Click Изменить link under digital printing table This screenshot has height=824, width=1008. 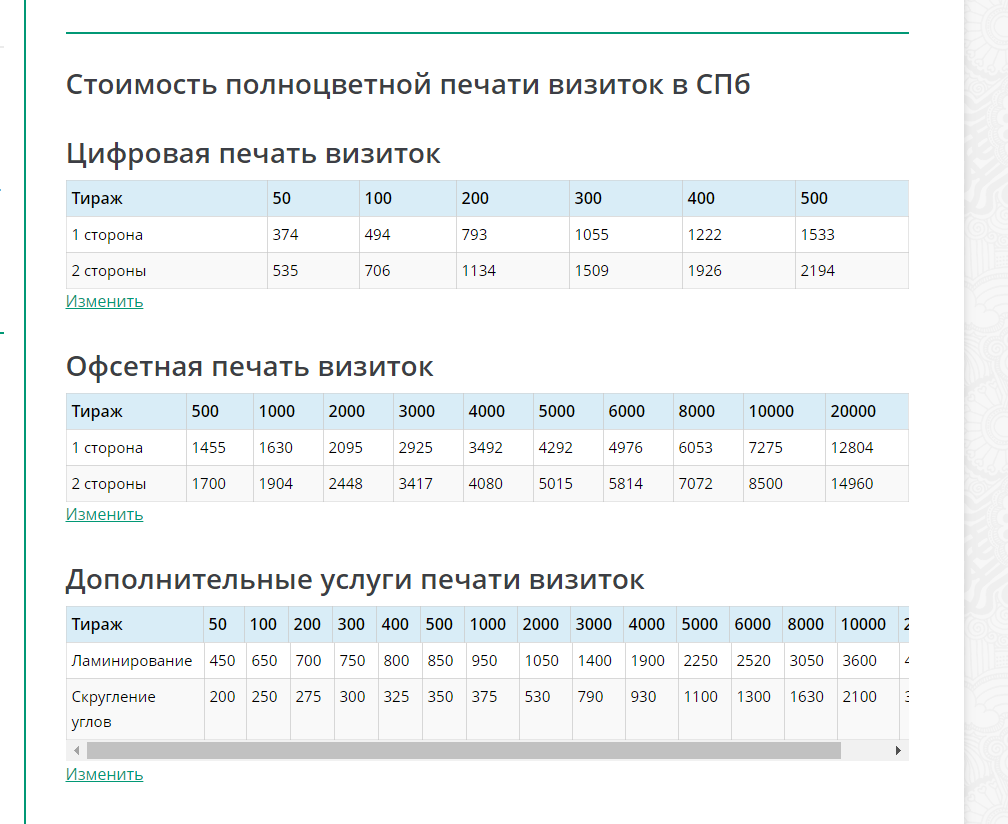pyautogui.click(x=104, y=301)
